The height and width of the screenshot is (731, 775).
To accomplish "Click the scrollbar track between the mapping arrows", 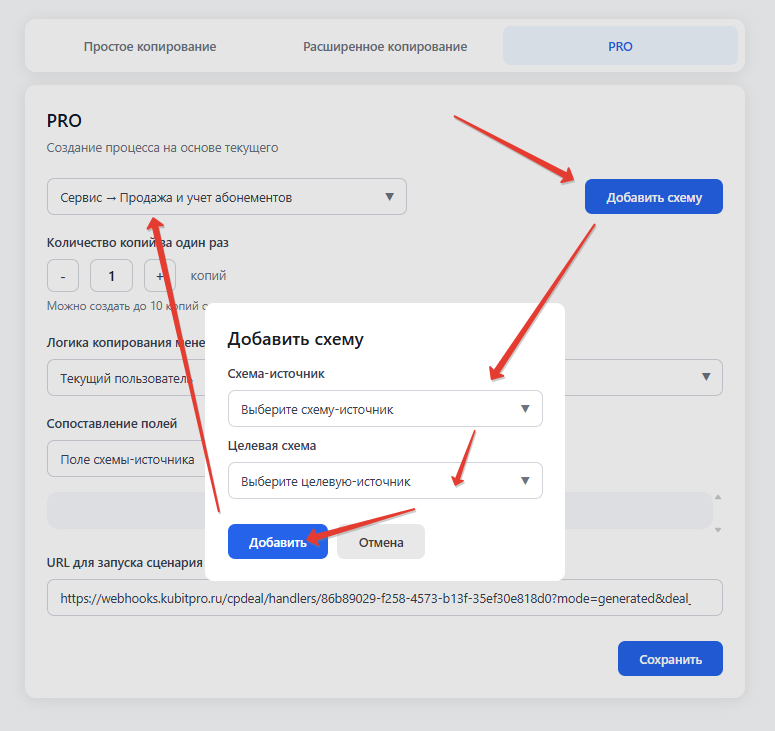I will pyautogui.click(x=718, y=512).
